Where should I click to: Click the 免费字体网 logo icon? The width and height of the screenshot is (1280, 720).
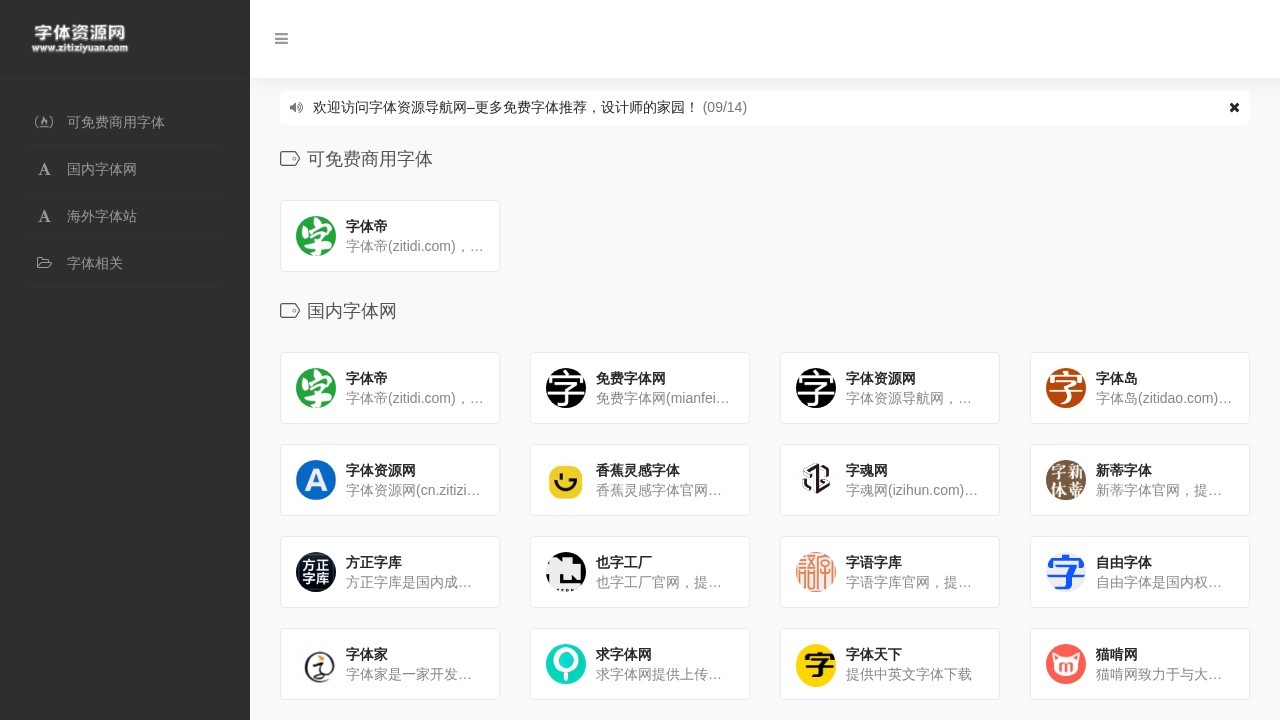coord(566,388)
